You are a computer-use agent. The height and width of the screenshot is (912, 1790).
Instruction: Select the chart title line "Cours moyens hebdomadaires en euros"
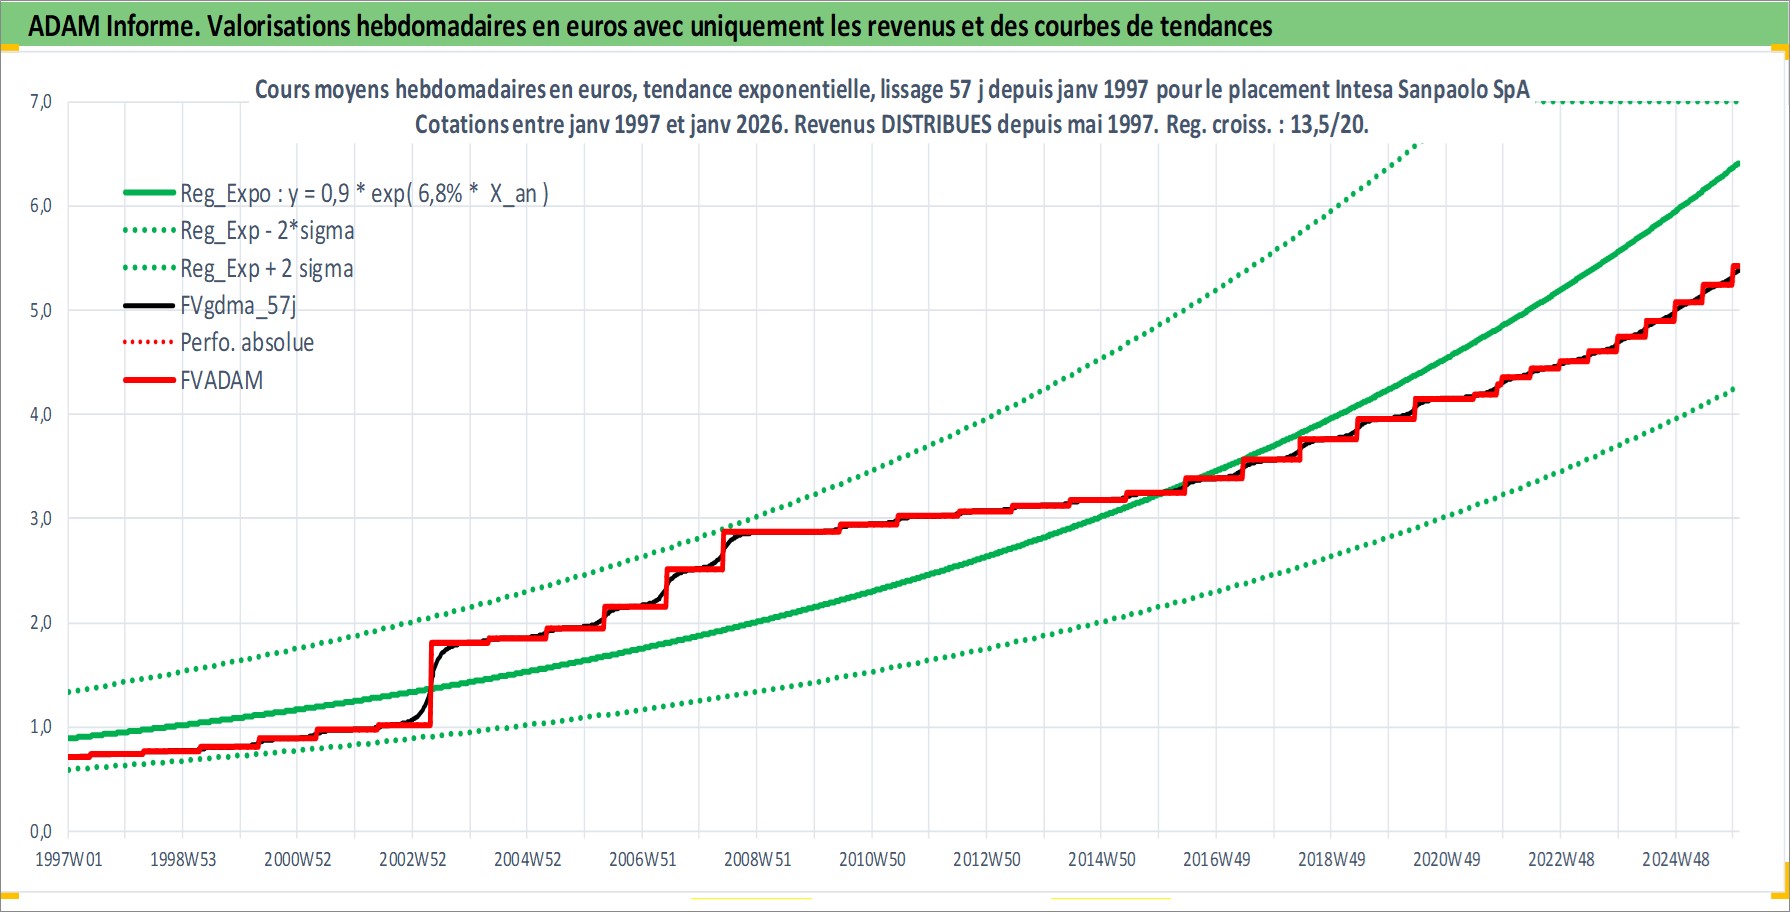[x=892, y=90]
